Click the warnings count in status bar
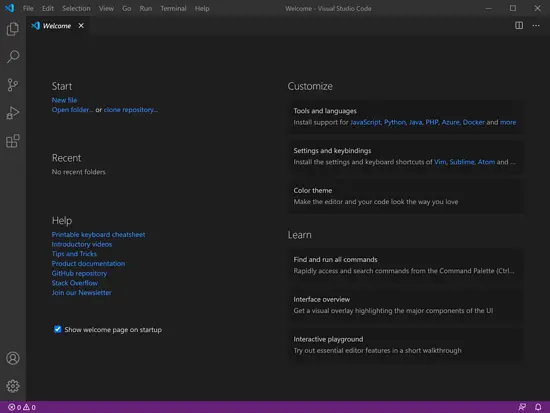Screen dimensions: 550x413 [29, 407]
